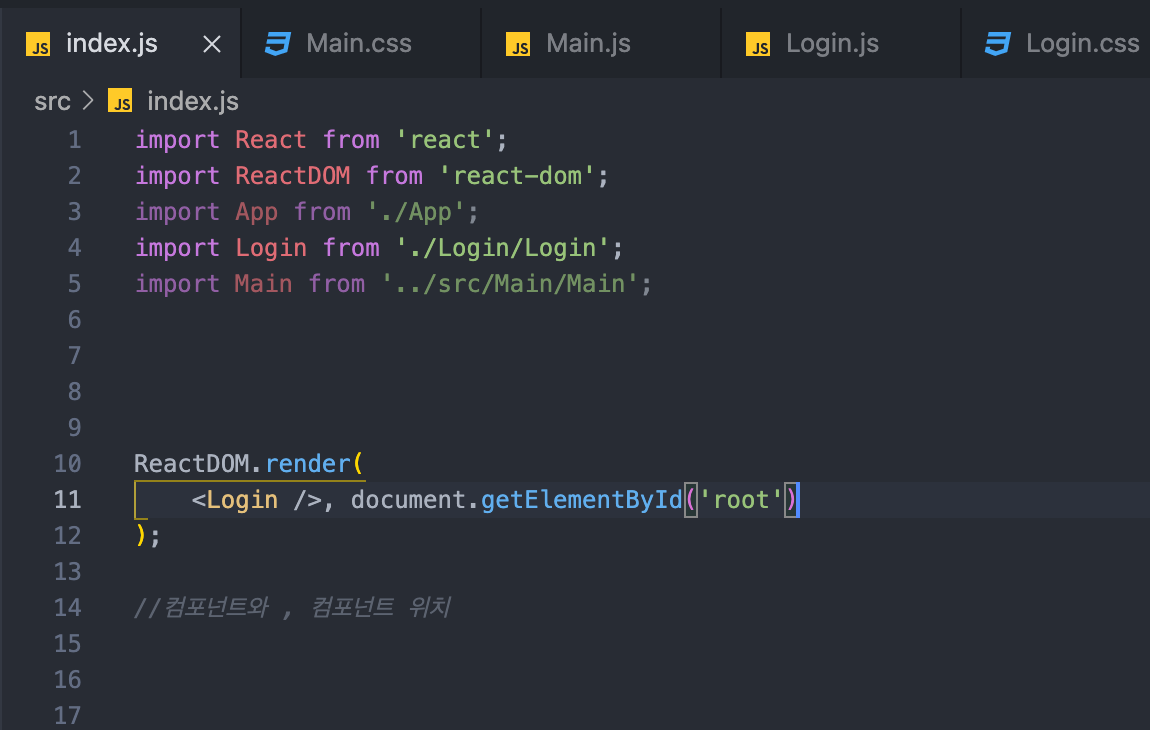This screenshot has width=1150, height=730.
Task: Close the index.js tab
Action: (212, 44)
